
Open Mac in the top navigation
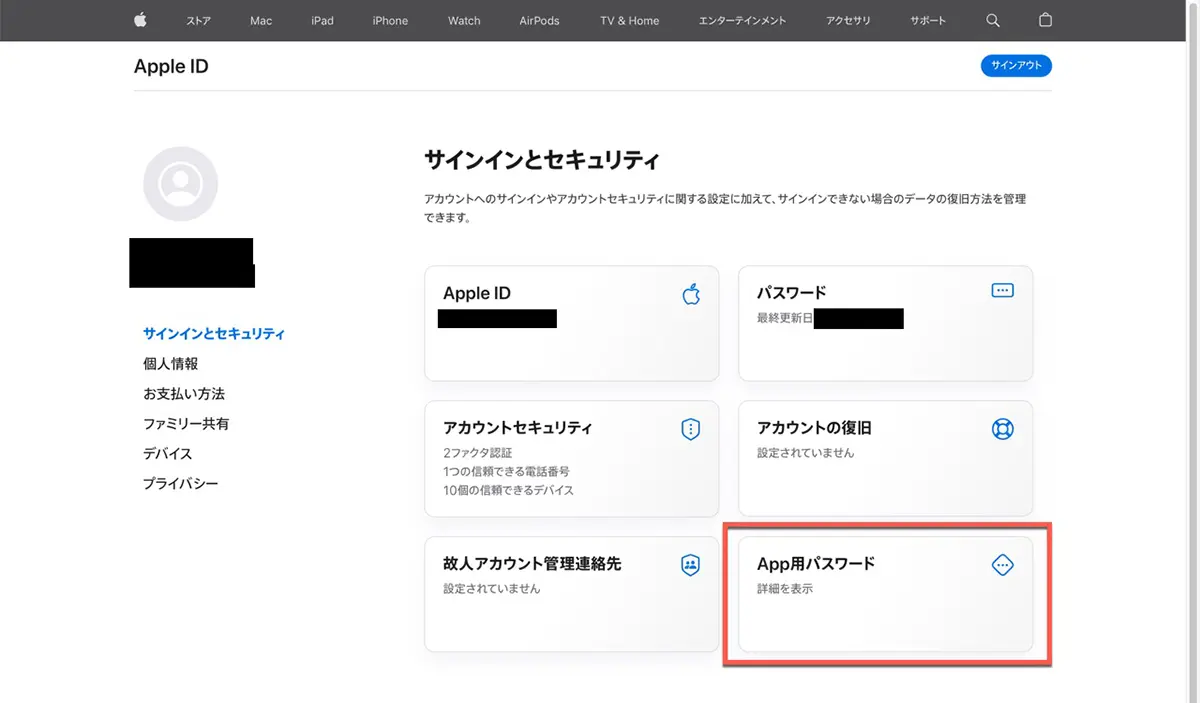(x=261, y=21)
